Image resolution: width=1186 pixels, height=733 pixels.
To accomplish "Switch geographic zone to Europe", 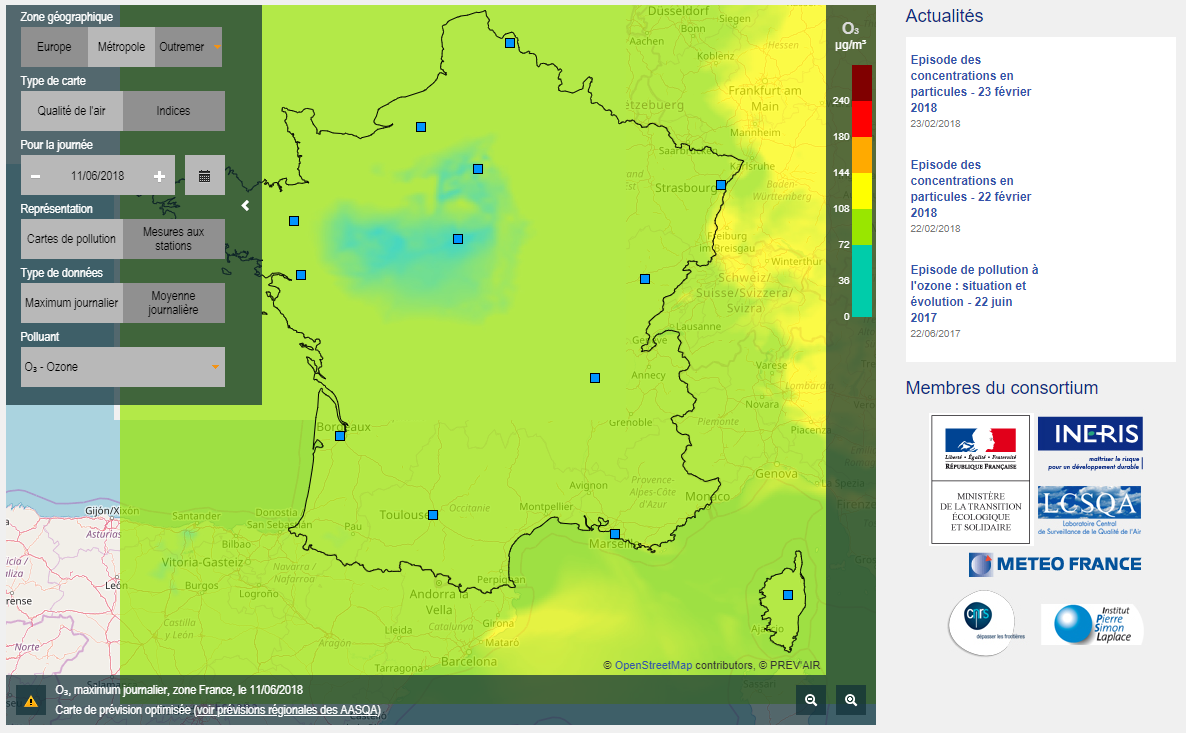I will pyautogui.click(x=53, y=46).
